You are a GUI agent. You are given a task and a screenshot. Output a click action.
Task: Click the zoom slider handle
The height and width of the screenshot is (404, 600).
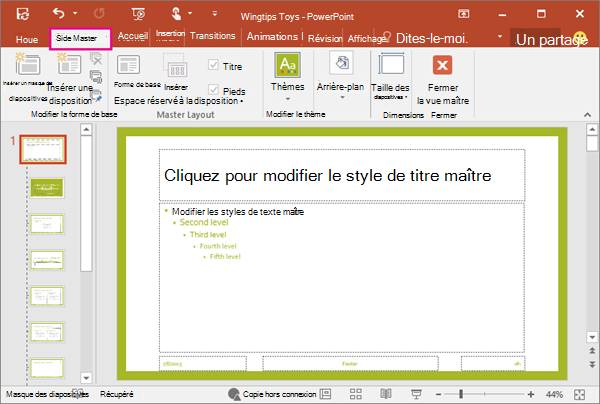tap(461, 394)
